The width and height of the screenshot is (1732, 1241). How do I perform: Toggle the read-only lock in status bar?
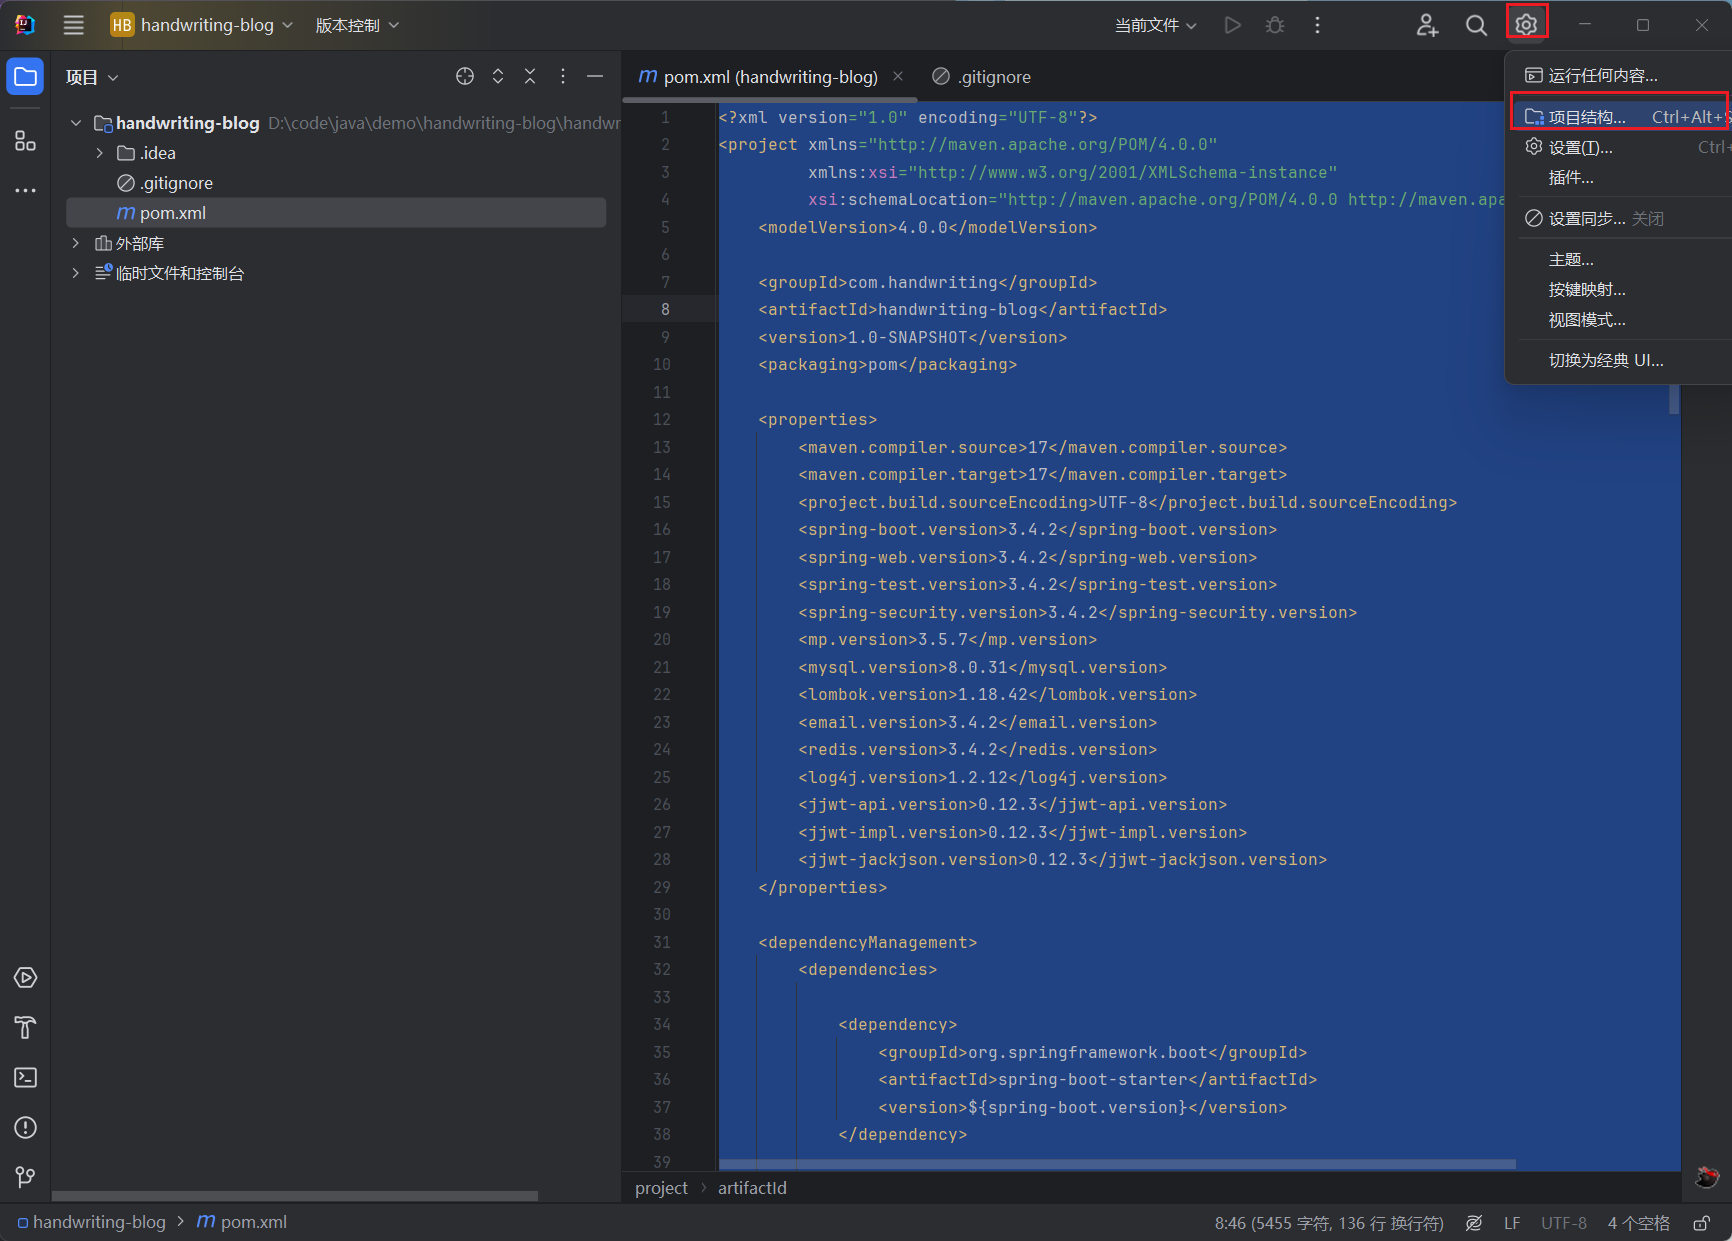point(1701,1223)
